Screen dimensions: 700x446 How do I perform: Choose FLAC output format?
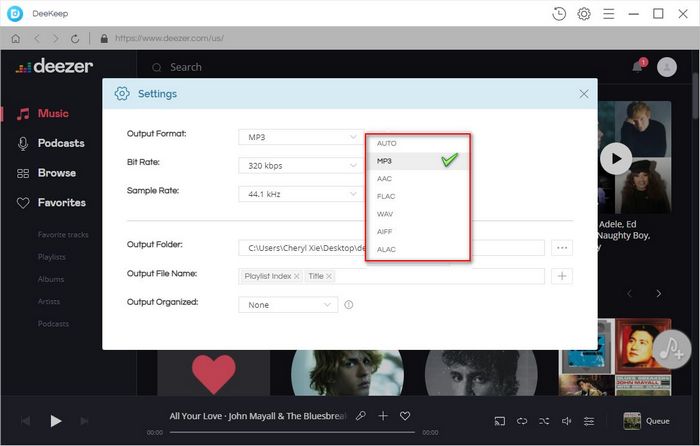(x=417, y=196)
